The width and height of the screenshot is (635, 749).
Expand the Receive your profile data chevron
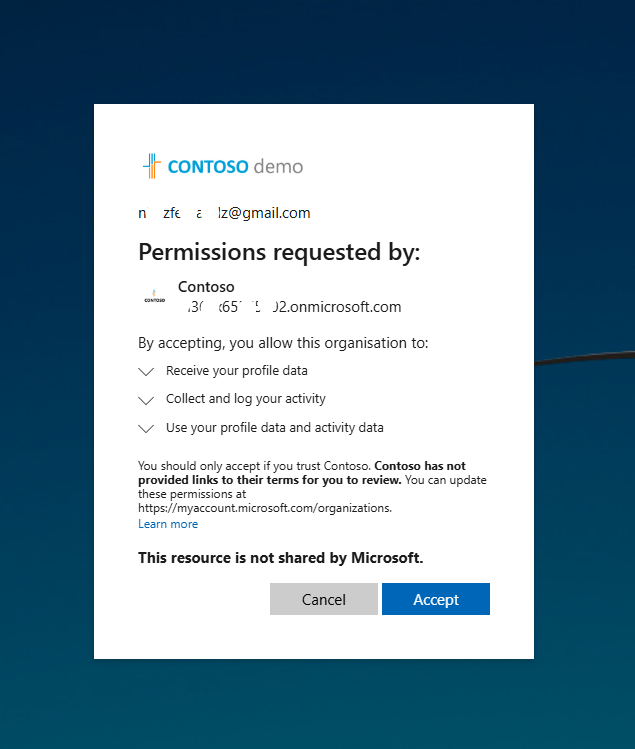click(146, 372)
